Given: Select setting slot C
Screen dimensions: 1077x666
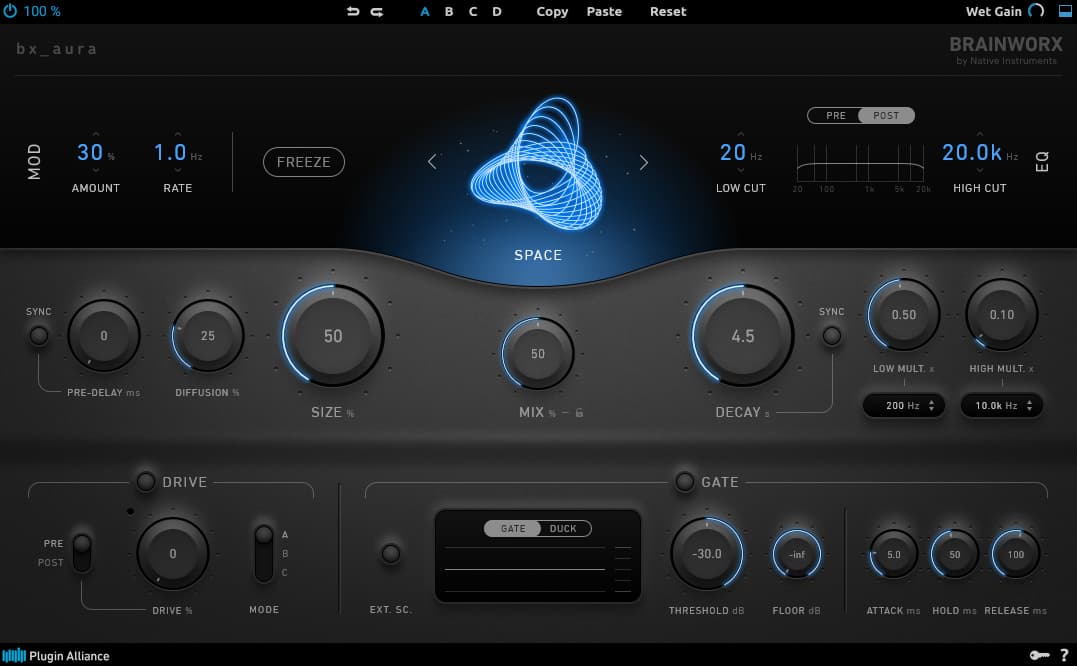Looking at the screenshot, I should pos(473,12).
